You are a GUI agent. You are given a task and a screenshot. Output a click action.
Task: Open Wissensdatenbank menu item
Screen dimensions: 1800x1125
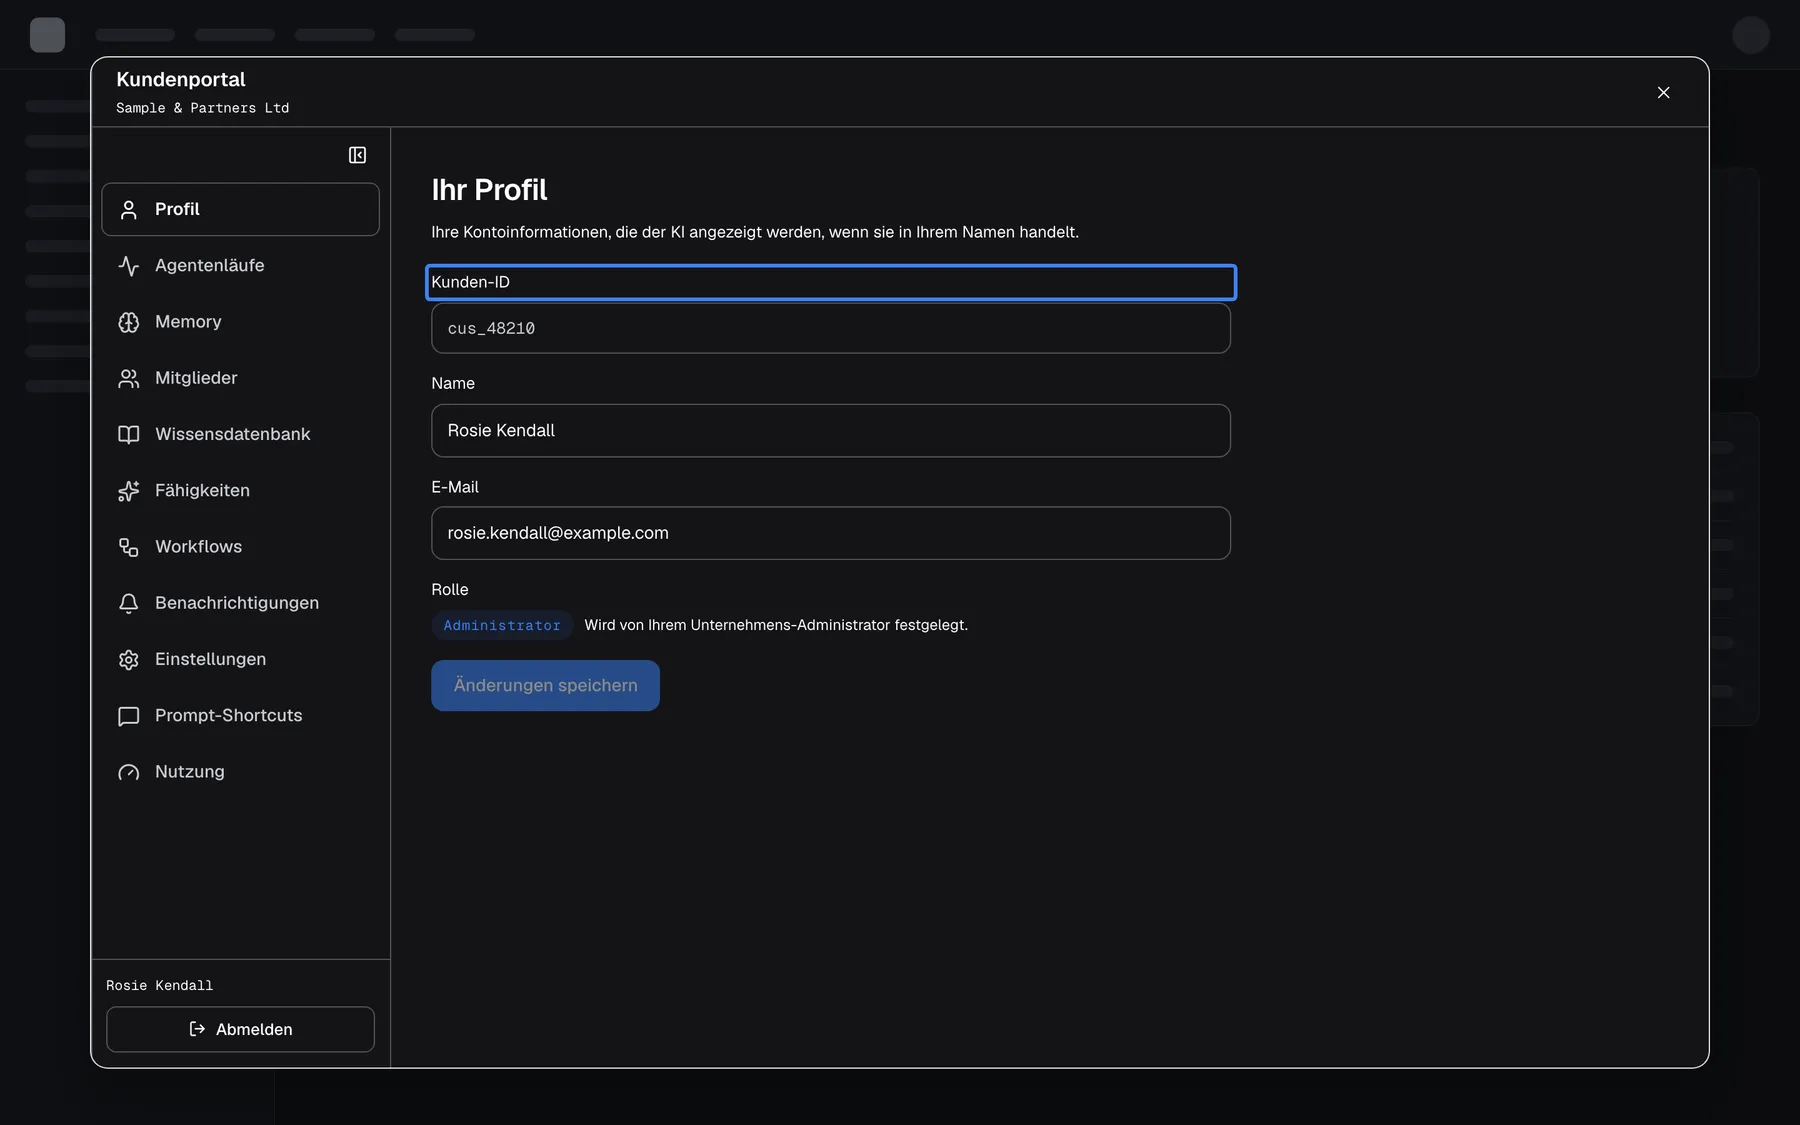coord(240,434)
